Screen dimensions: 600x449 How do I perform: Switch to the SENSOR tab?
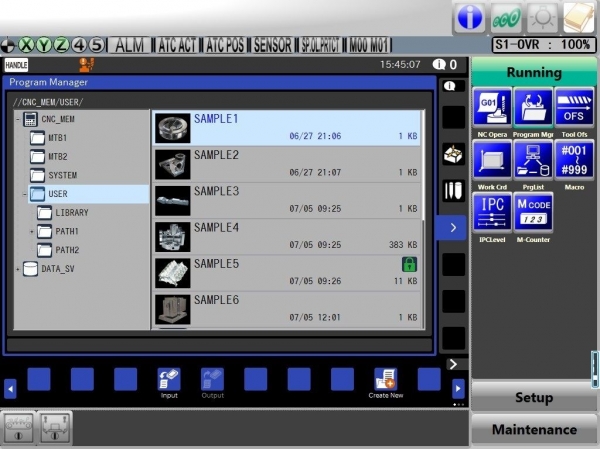point(272,45)
